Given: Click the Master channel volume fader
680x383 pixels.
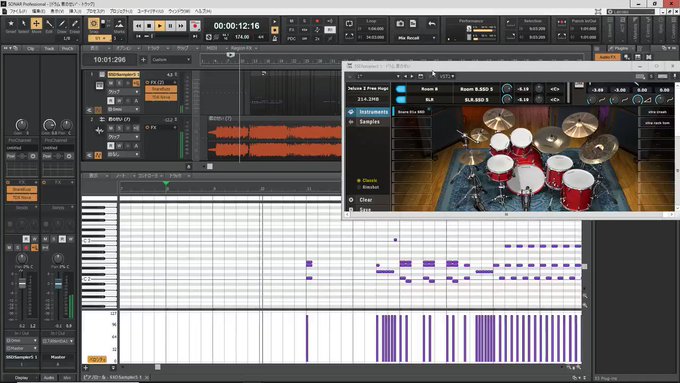Looking at the screenshot, I should tap(58, 283).
